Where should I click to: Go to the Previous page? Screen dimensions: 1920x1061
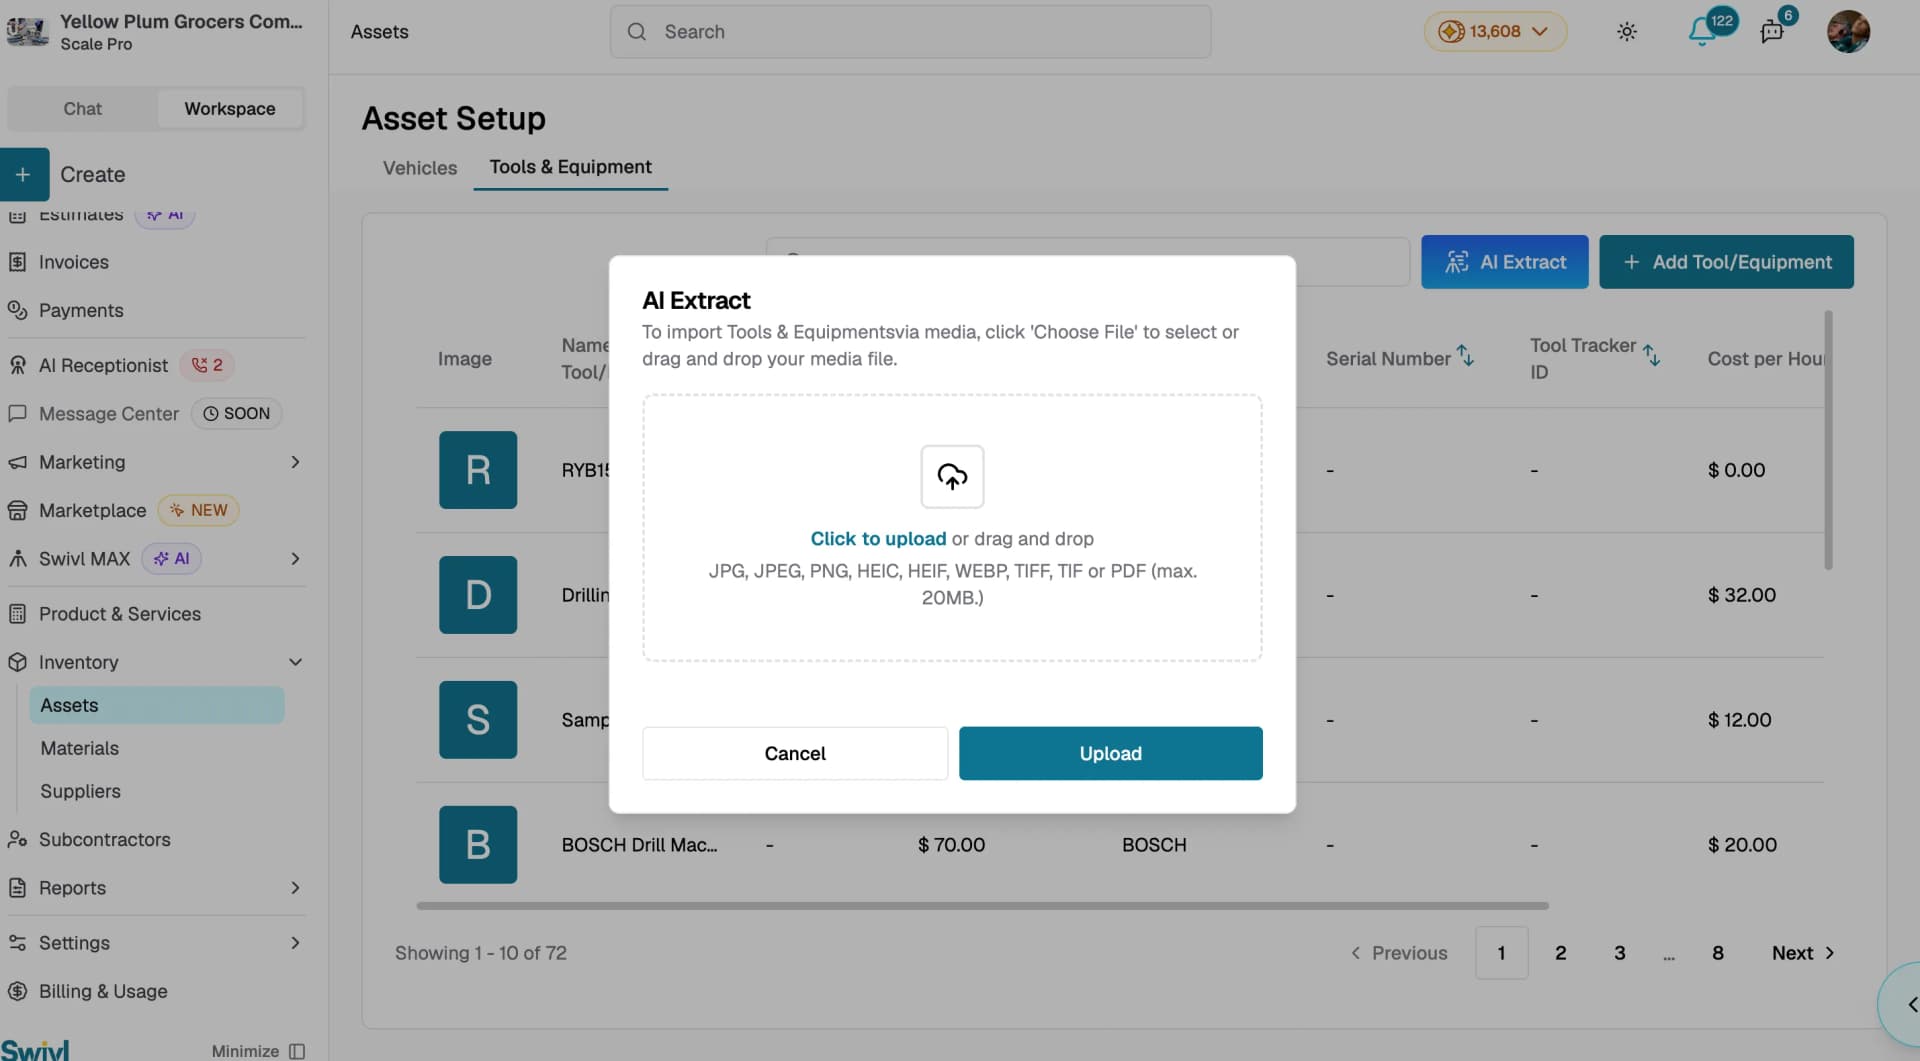1398,953
